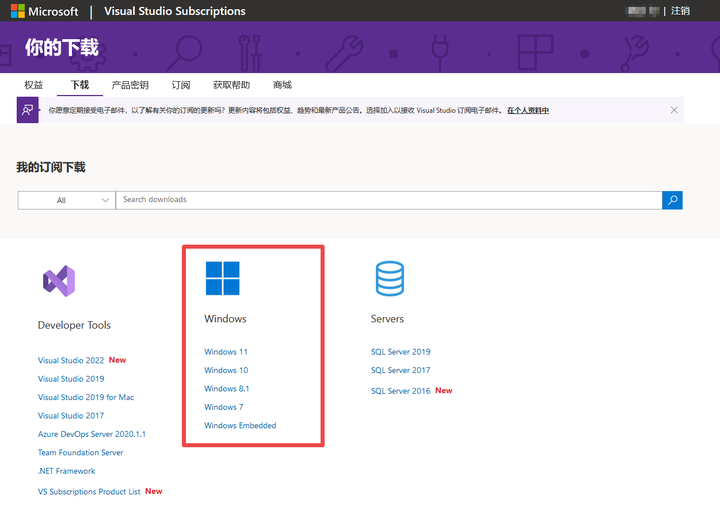Open the Windows Embedded link
This screenshot has width=720, height=514.
[x=240, y=425]
